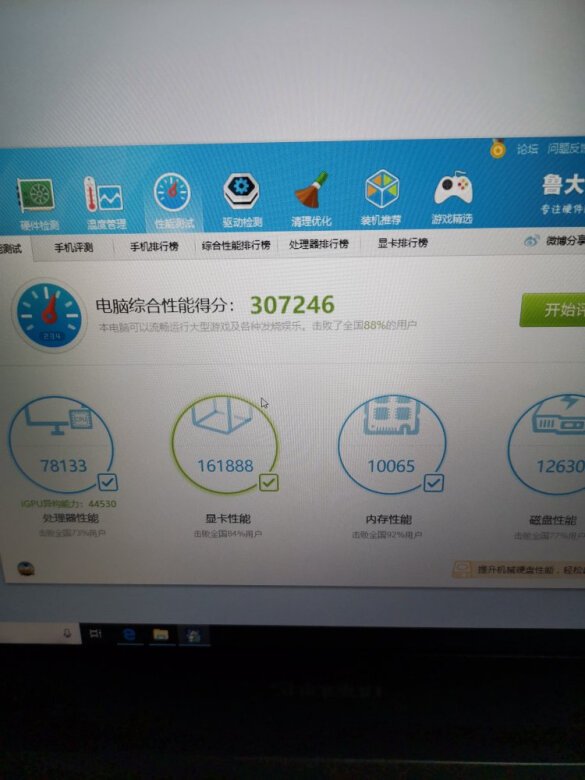This screenshot has height=780, width=585.
Task: Open 硬件检测 hardware detection icon
Action: click(36, 195)
